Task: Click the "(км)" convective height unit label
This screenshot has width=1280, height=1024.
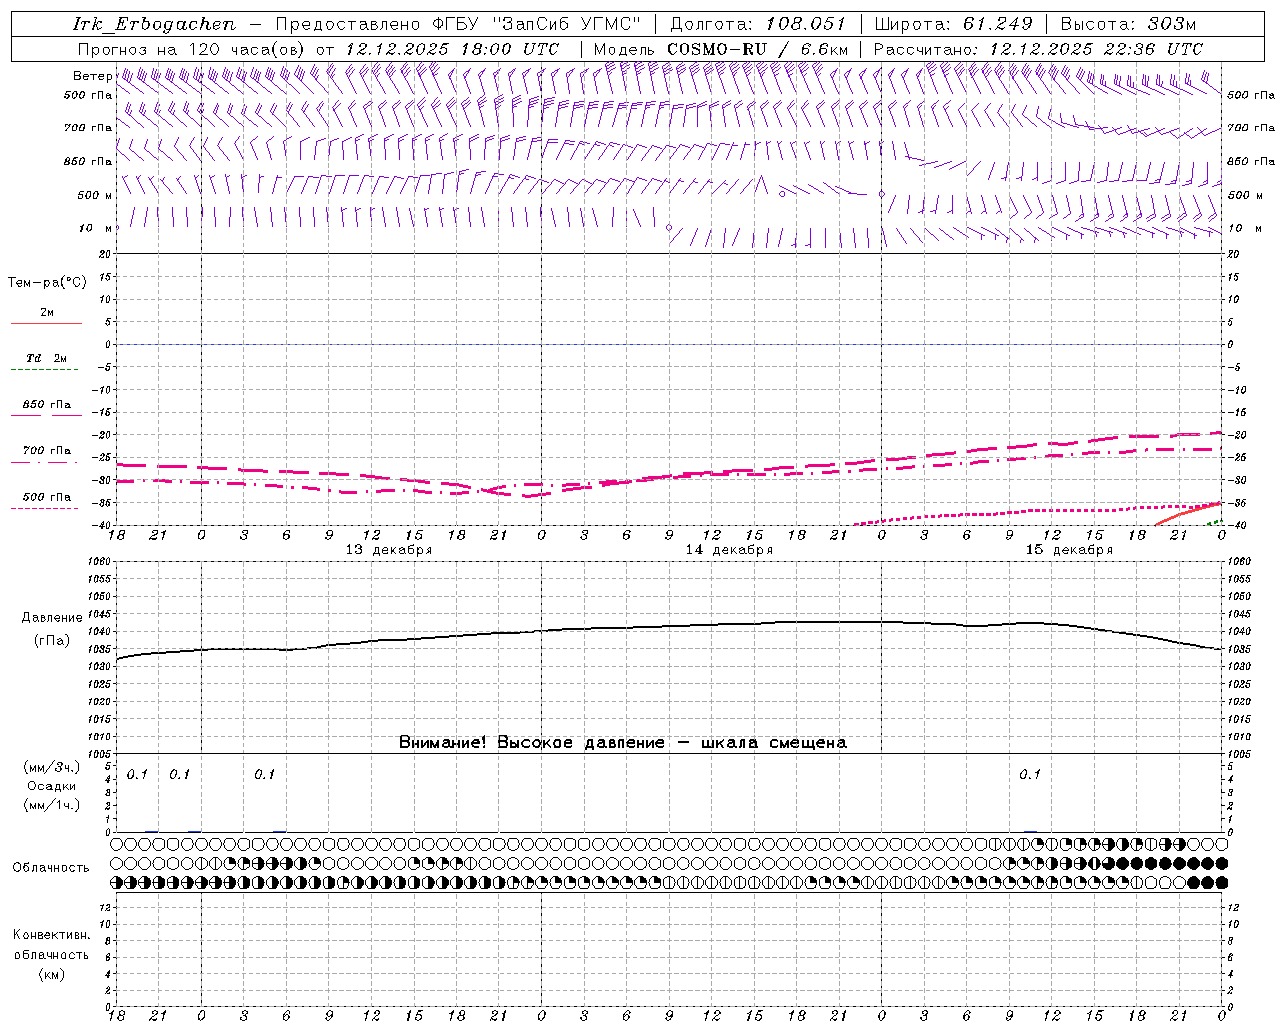Action: pyautogui.click(x=51, y=975)
